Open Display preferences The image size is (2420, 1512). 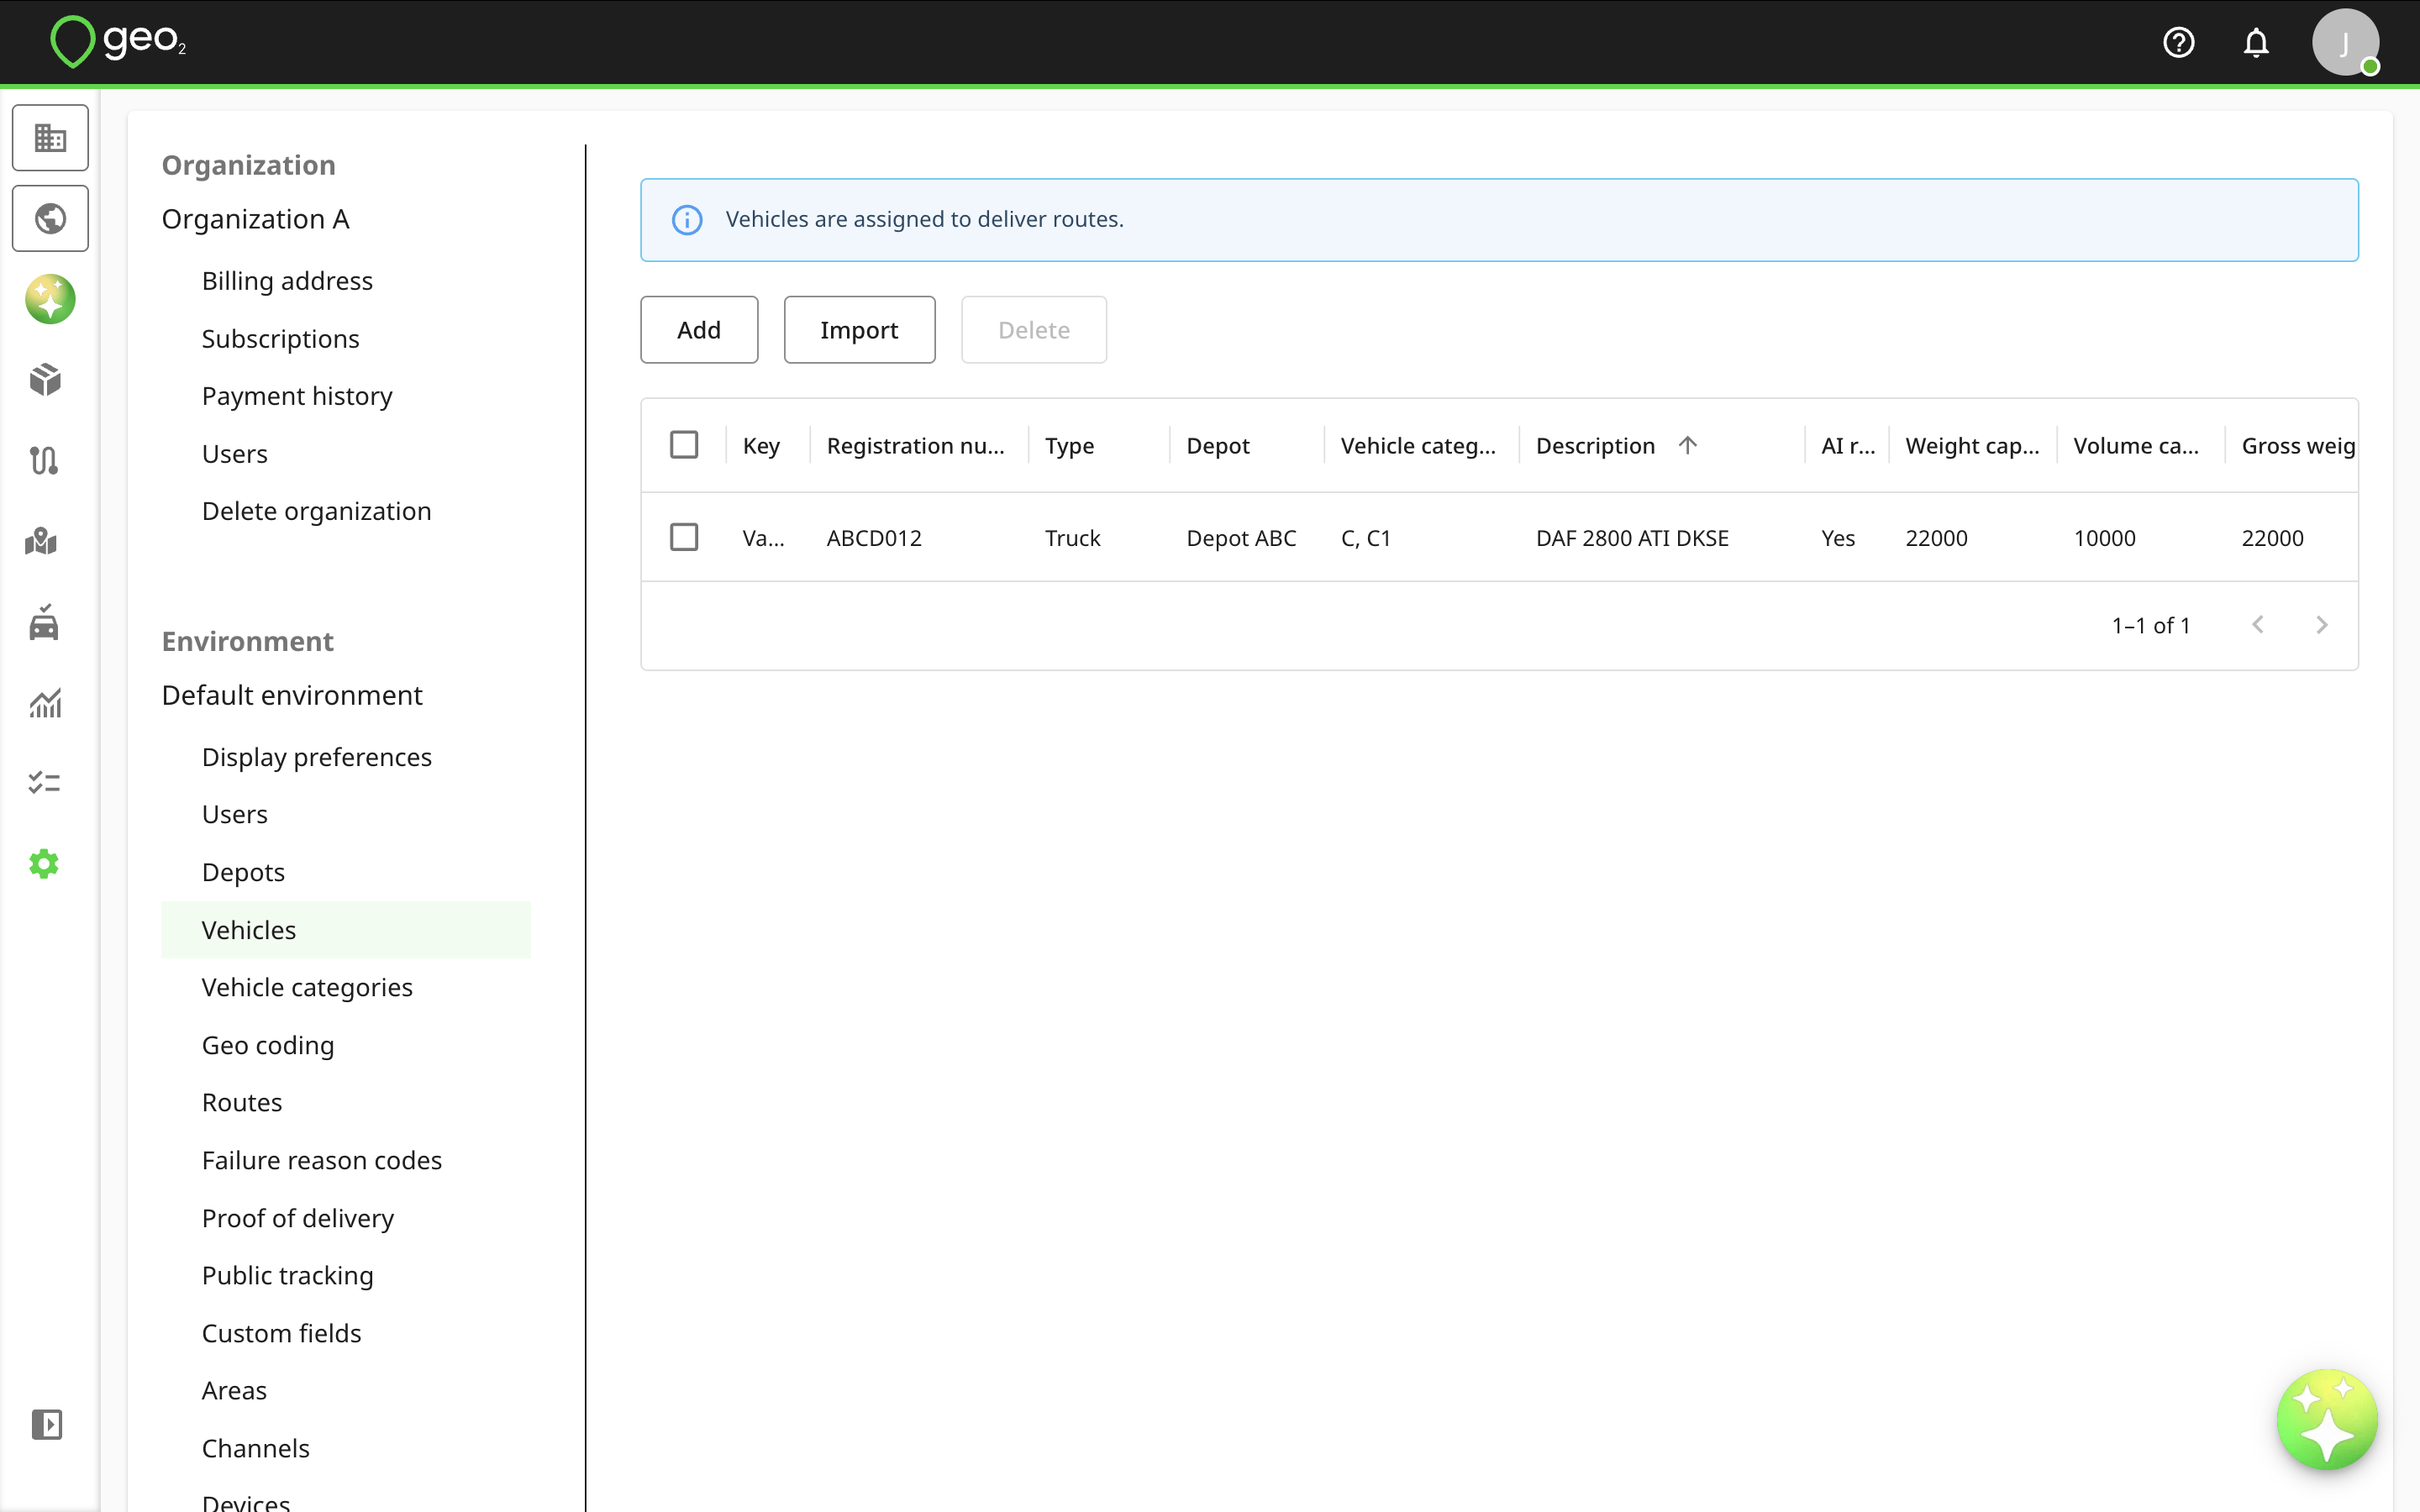[316, 757]
